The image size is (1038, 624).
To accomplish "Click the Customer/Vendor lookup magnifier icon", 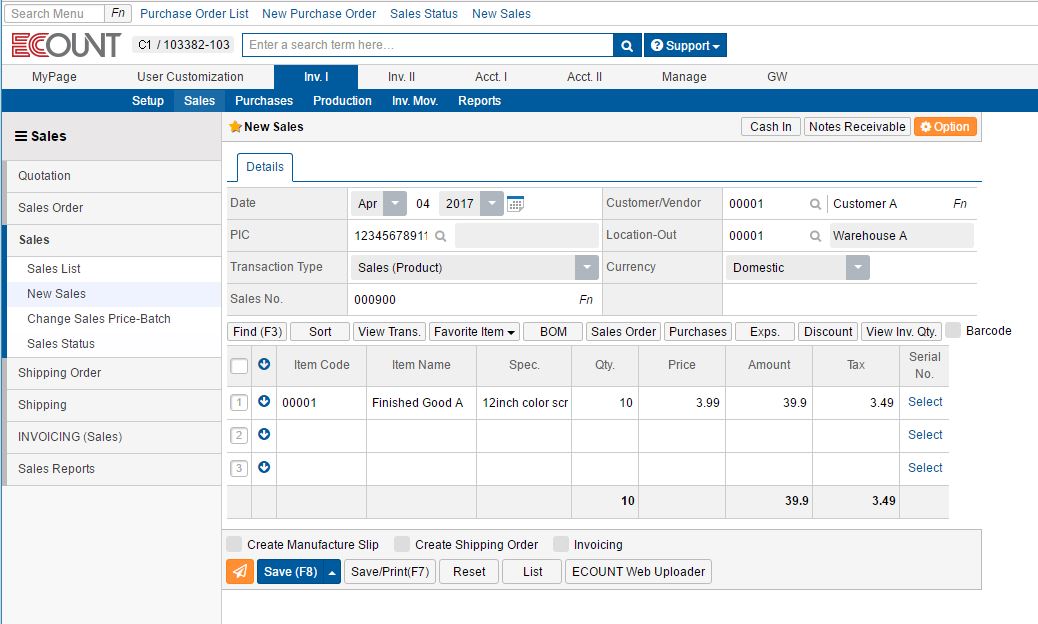I will pyautogui.click(x=816, y=204).
